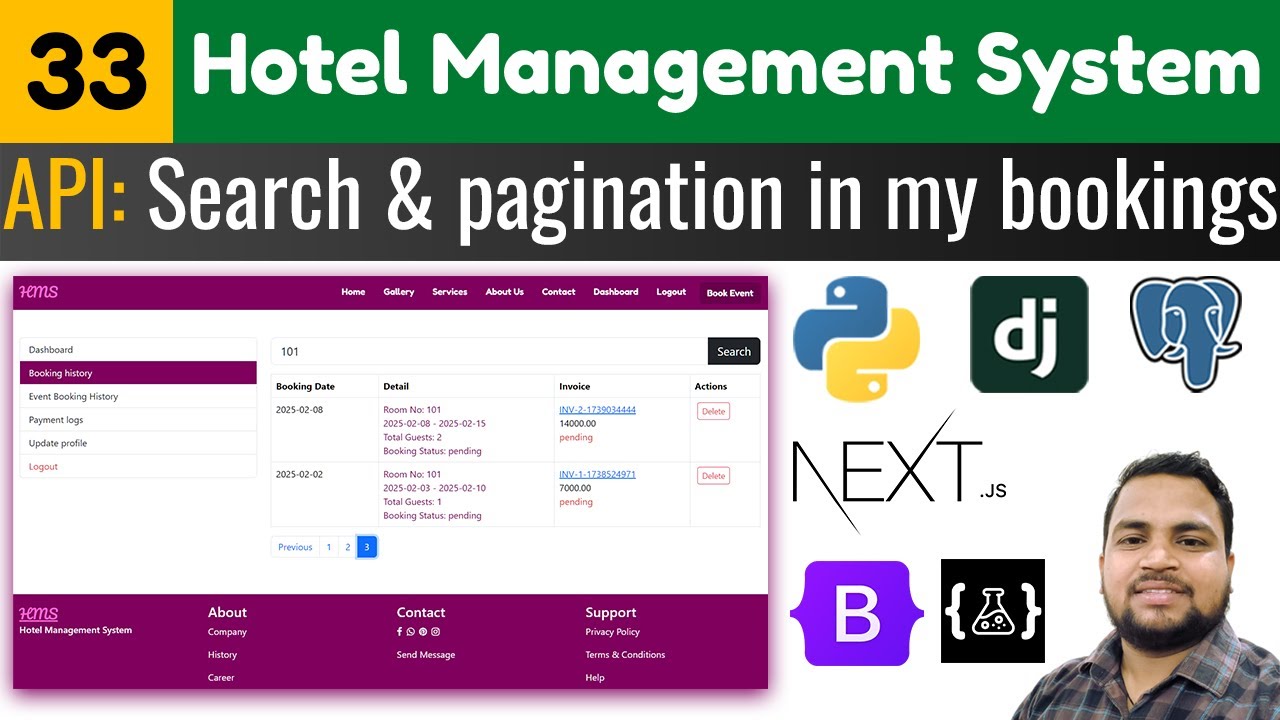Open About Us in the navbar
This screenshot has width=1280, height=720.
pos(505,292)
